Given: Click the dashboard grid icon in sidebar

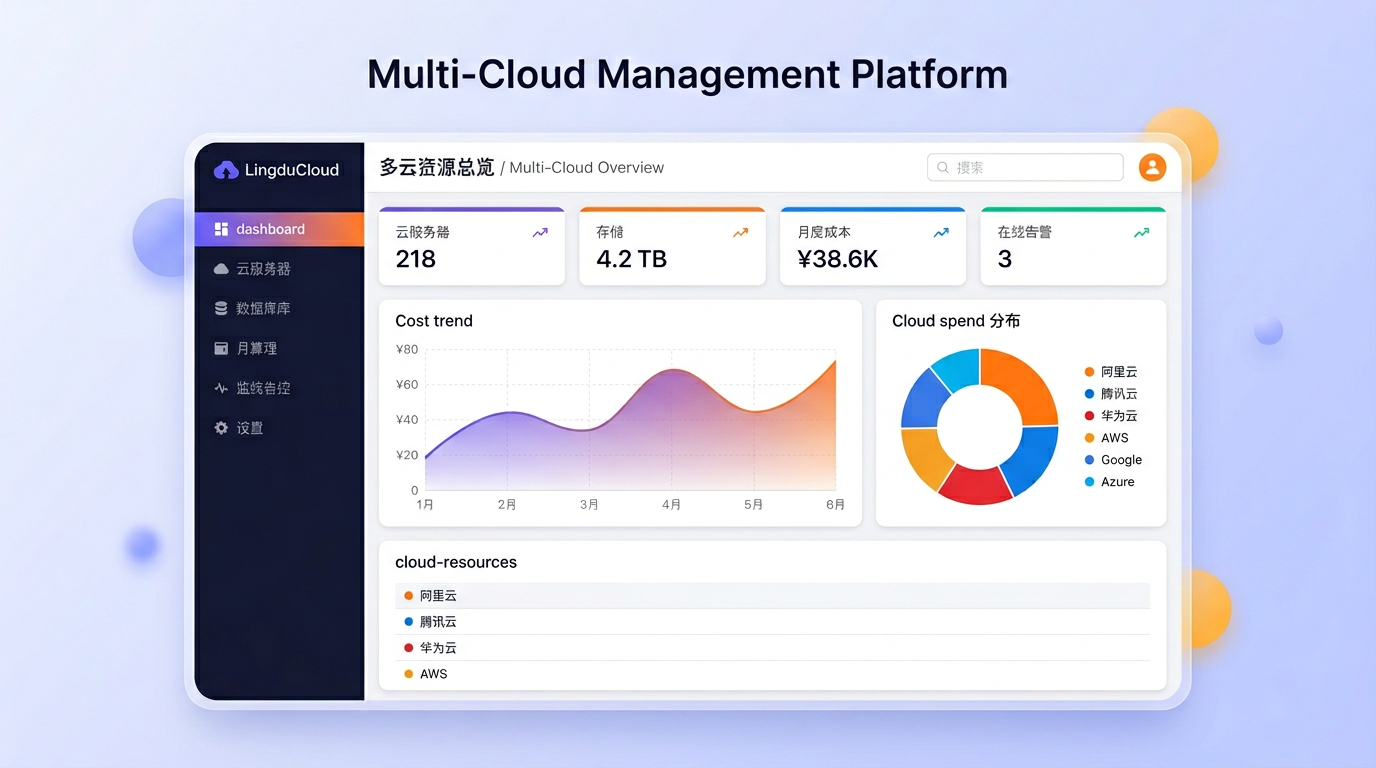Looking at the screenshot, I should 221,229.
